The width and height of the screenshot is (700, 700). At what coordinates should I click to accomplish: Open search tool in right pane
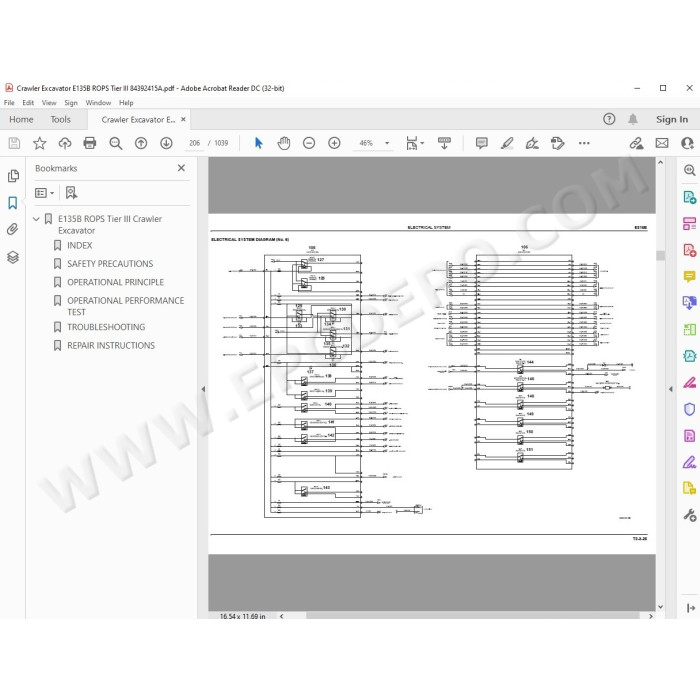point(690,170)
